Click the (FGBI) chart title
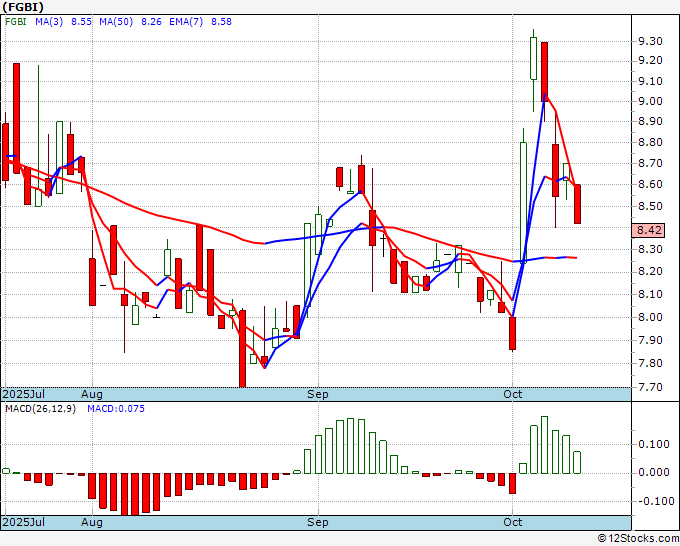 (23, 7)
